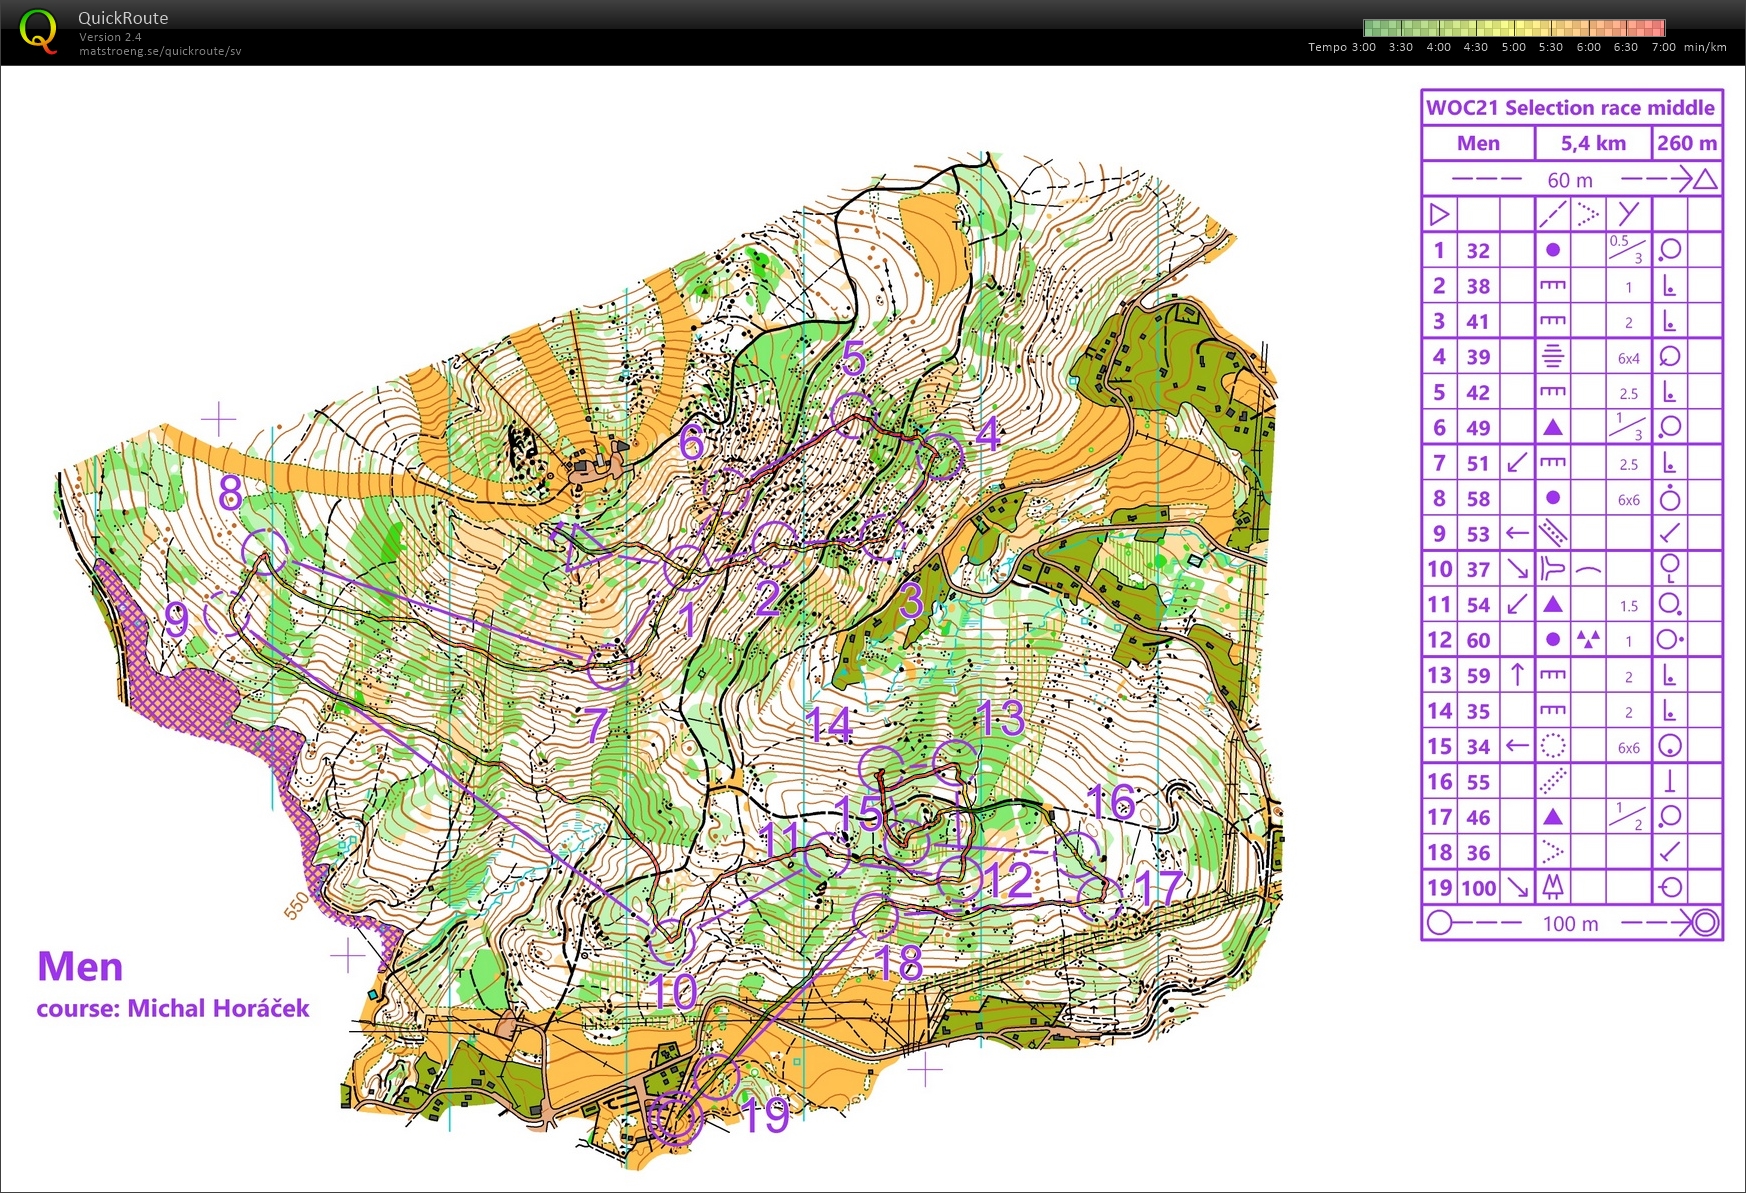Click the '60 m' start distance row
This screenshot has height=1193, width=1746.
[x=1571, y=180]
